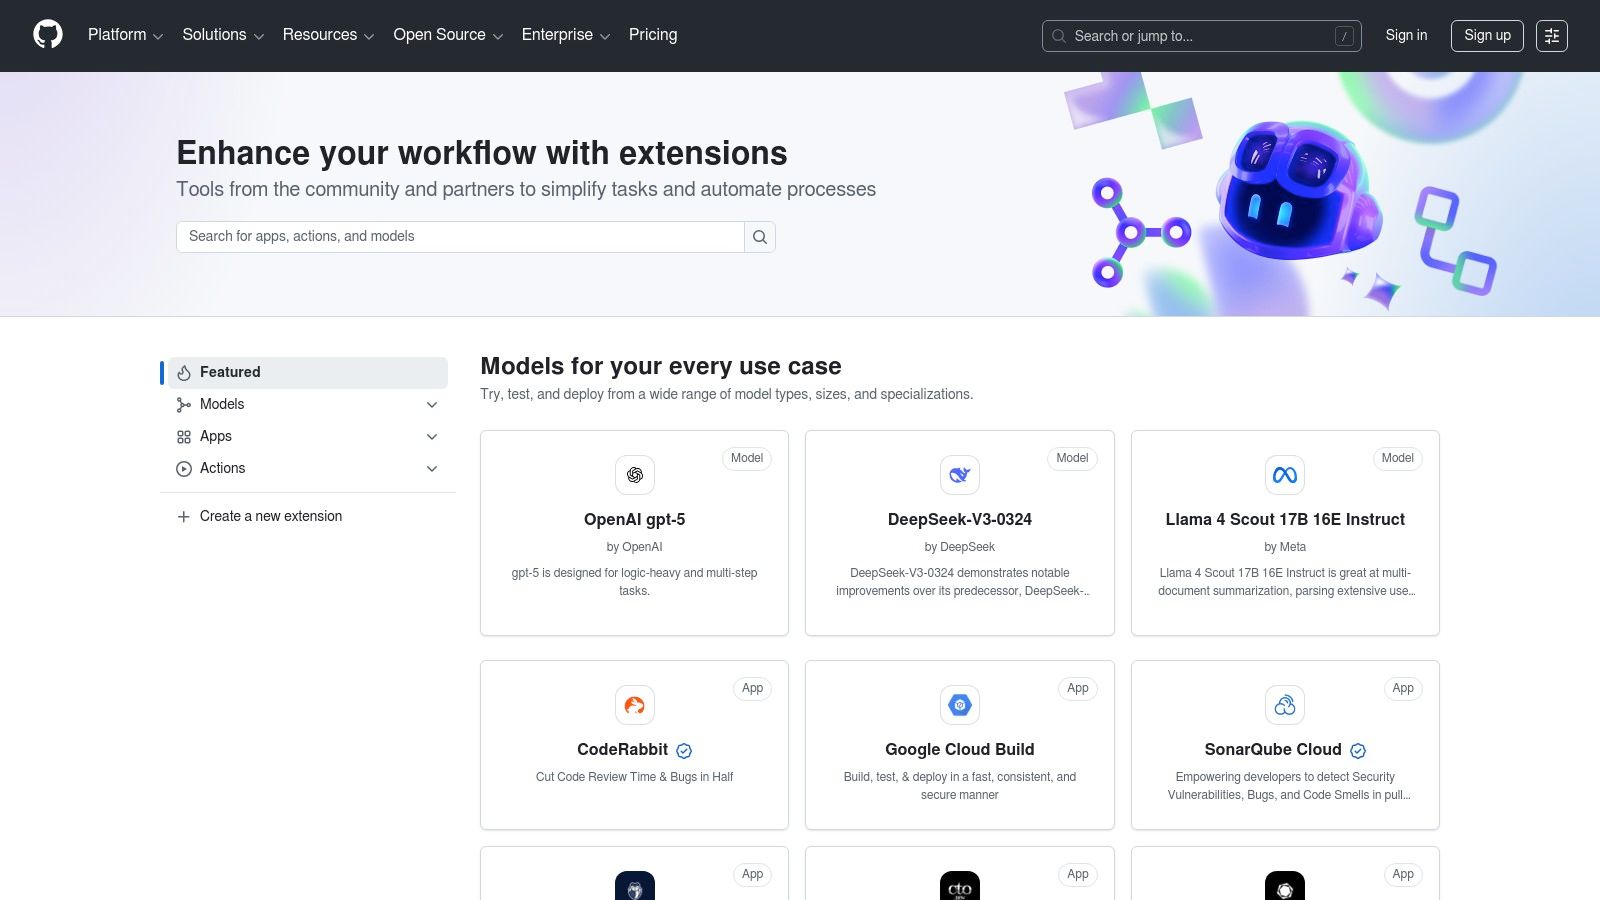
Task: Select the Google Cloud Build hexagon icon
Action: pyautogui.click(x=959, y=705)
